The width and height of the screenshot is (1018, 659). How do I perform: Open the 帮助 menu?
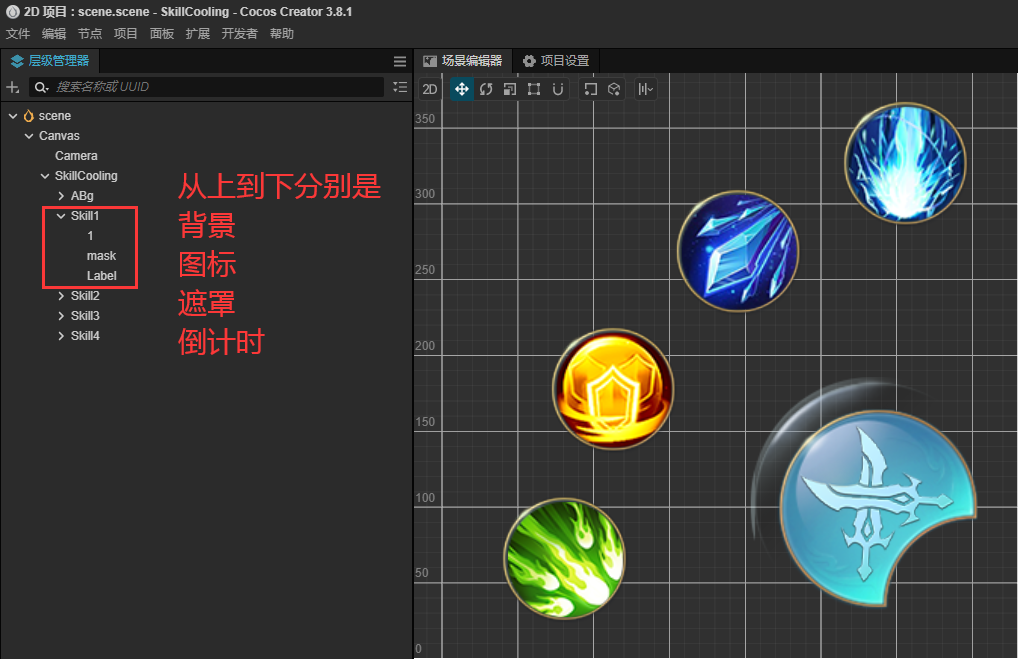[282, 34]
